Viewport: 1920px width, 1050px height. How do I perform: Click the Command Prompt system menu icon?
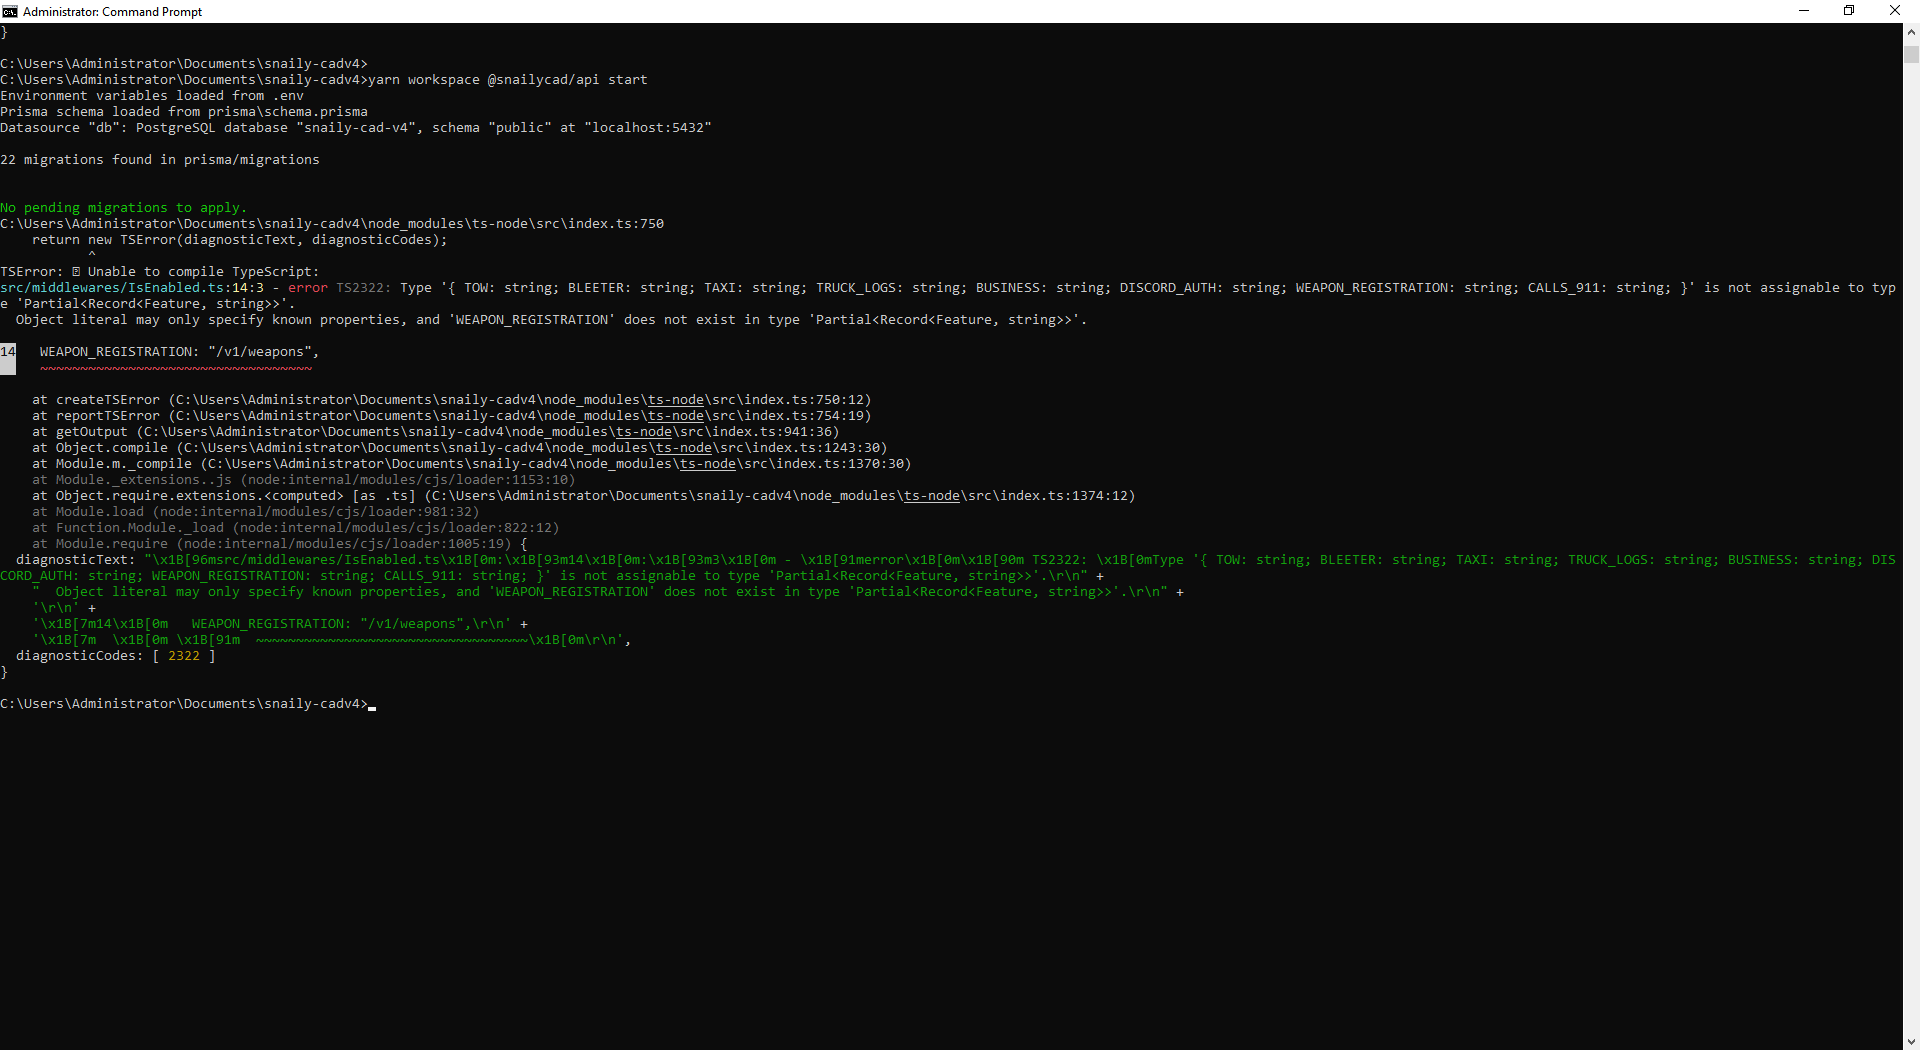tap(10, 11)
